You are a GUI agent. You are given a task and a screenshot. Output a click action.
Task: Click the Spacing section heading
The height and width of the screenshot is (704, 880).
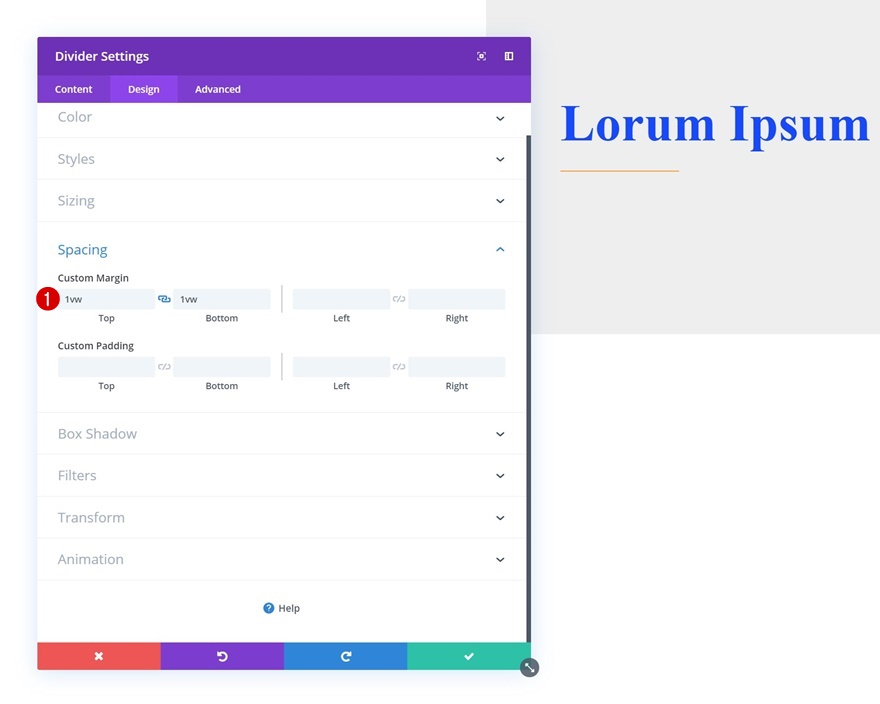82,250
